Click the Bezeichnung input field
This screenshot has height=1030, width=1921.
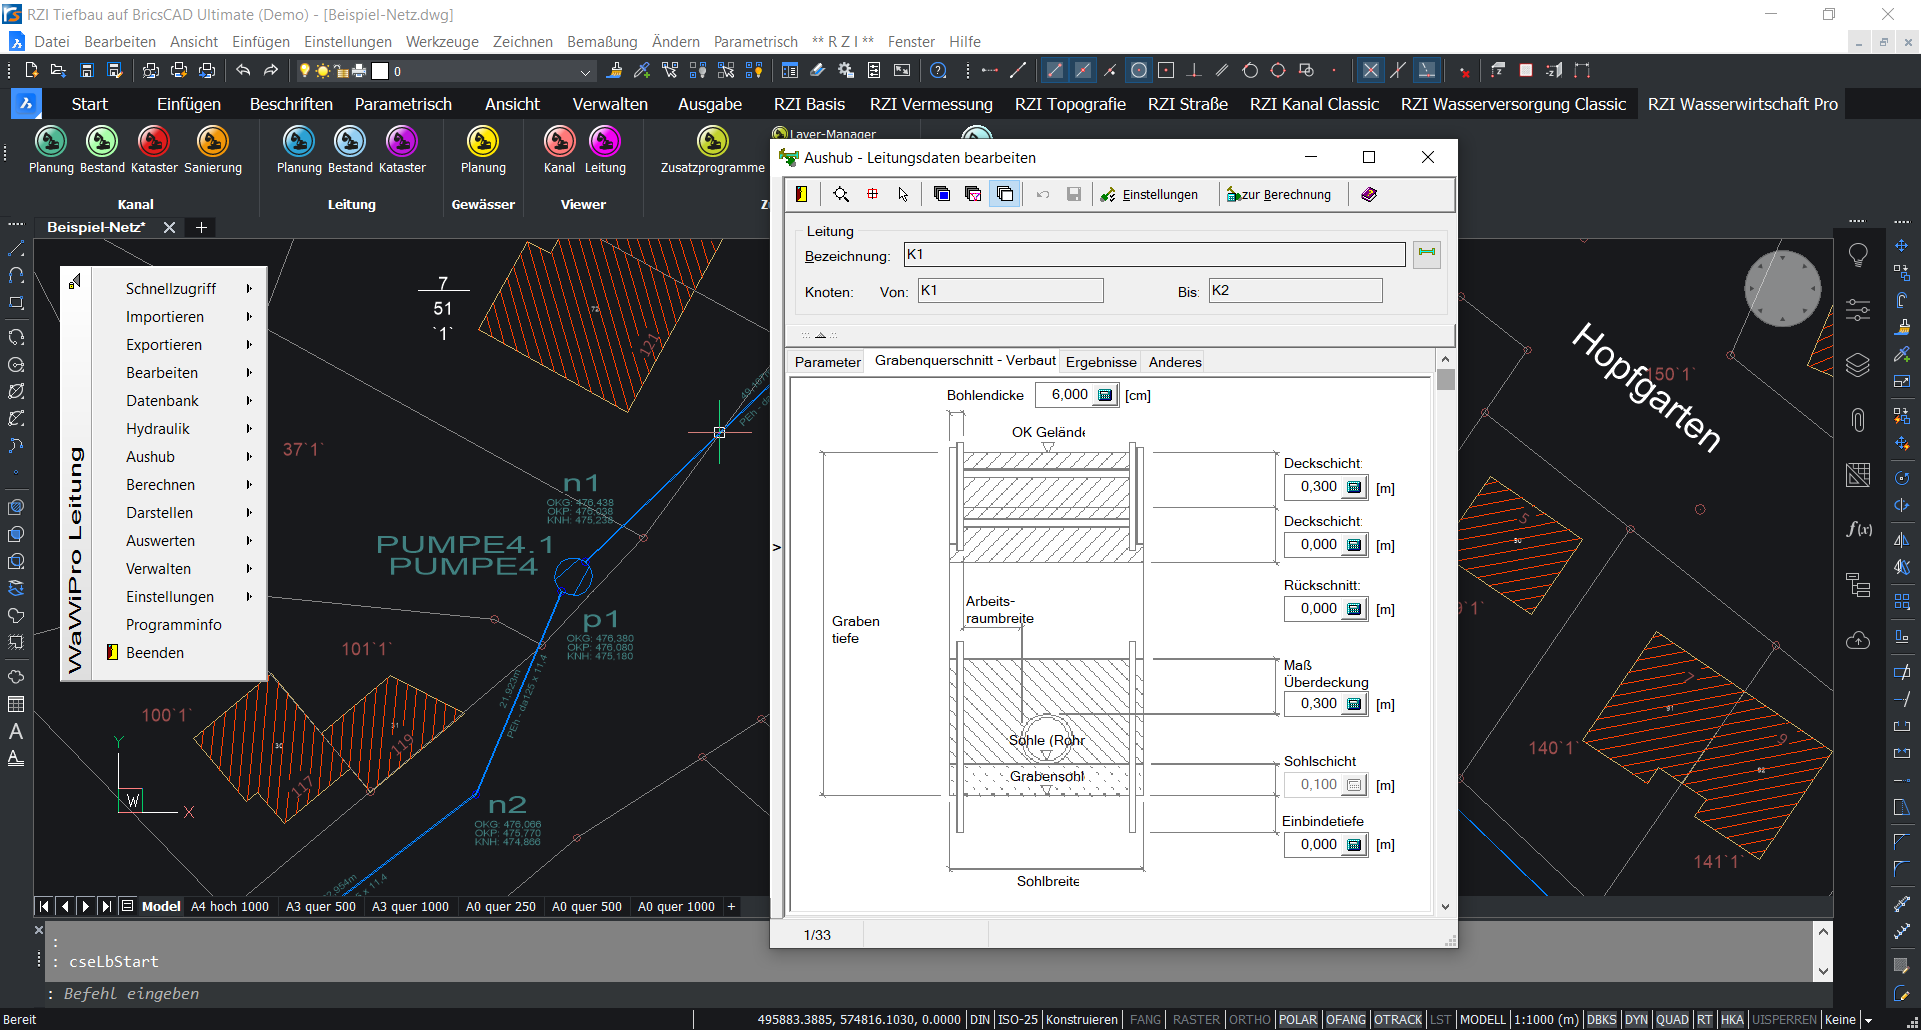click(1154, 255)
